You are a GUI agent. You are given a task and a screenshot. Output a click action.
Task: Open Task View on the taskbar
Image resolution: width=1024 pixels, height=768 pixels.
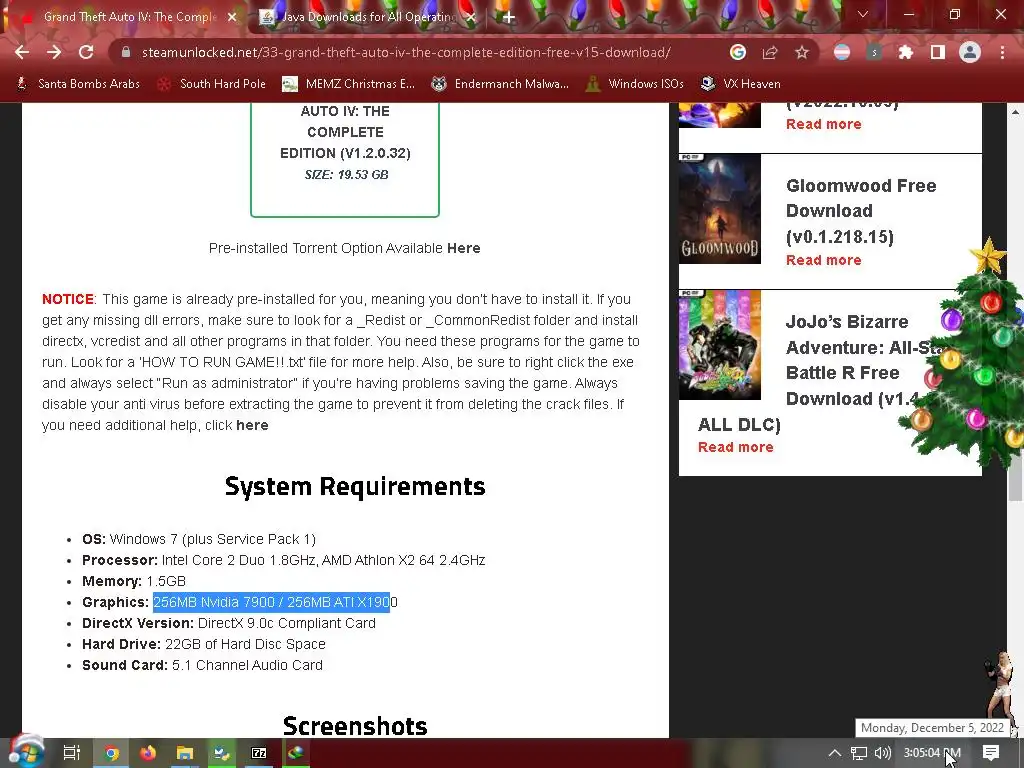[72, 753]
